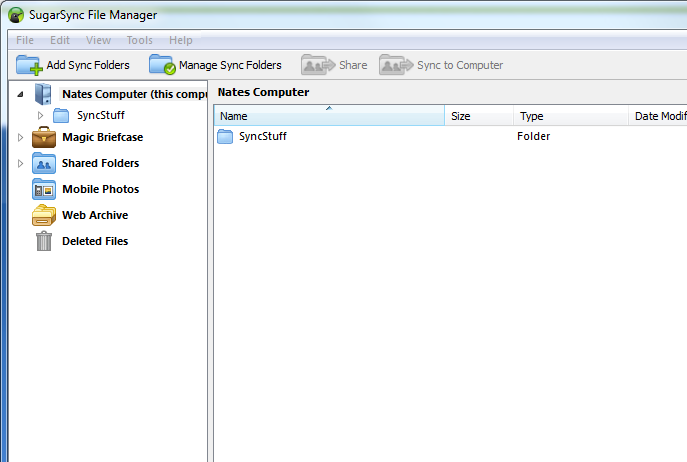Click the SyncStuff folder icon in tree
This screenshot has height=462, width=687.
coord(61,116)
